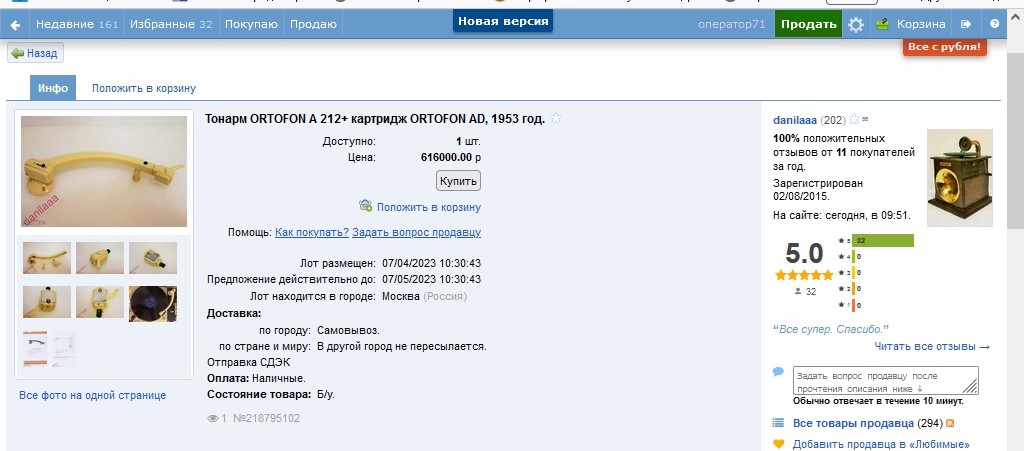Open the Как покупать? help link
The image size is (1024, 451).
point(312,232)
